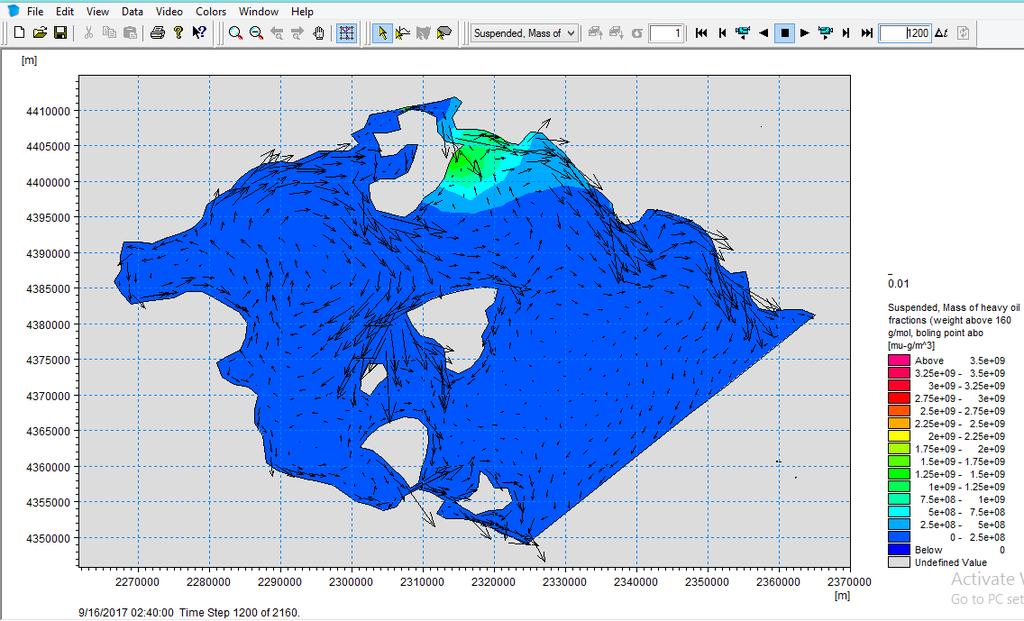Screen dimensions: 1024x621
Task: Play animation forward
Action: [x=805, y=33]
